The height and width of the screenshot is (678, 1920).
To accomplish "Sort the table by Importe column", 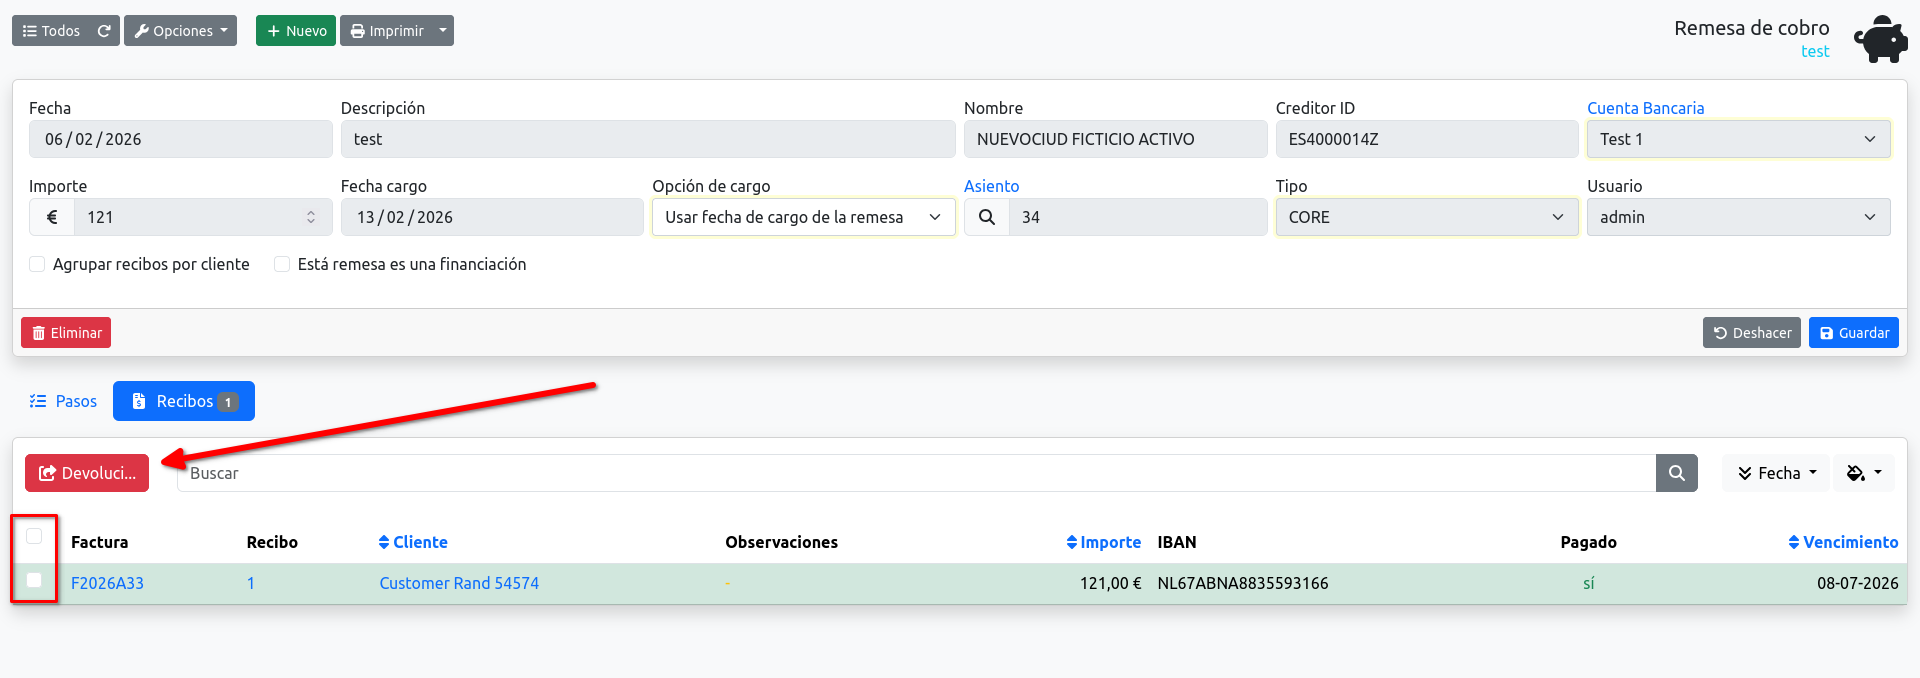I will coord(1104,542).
